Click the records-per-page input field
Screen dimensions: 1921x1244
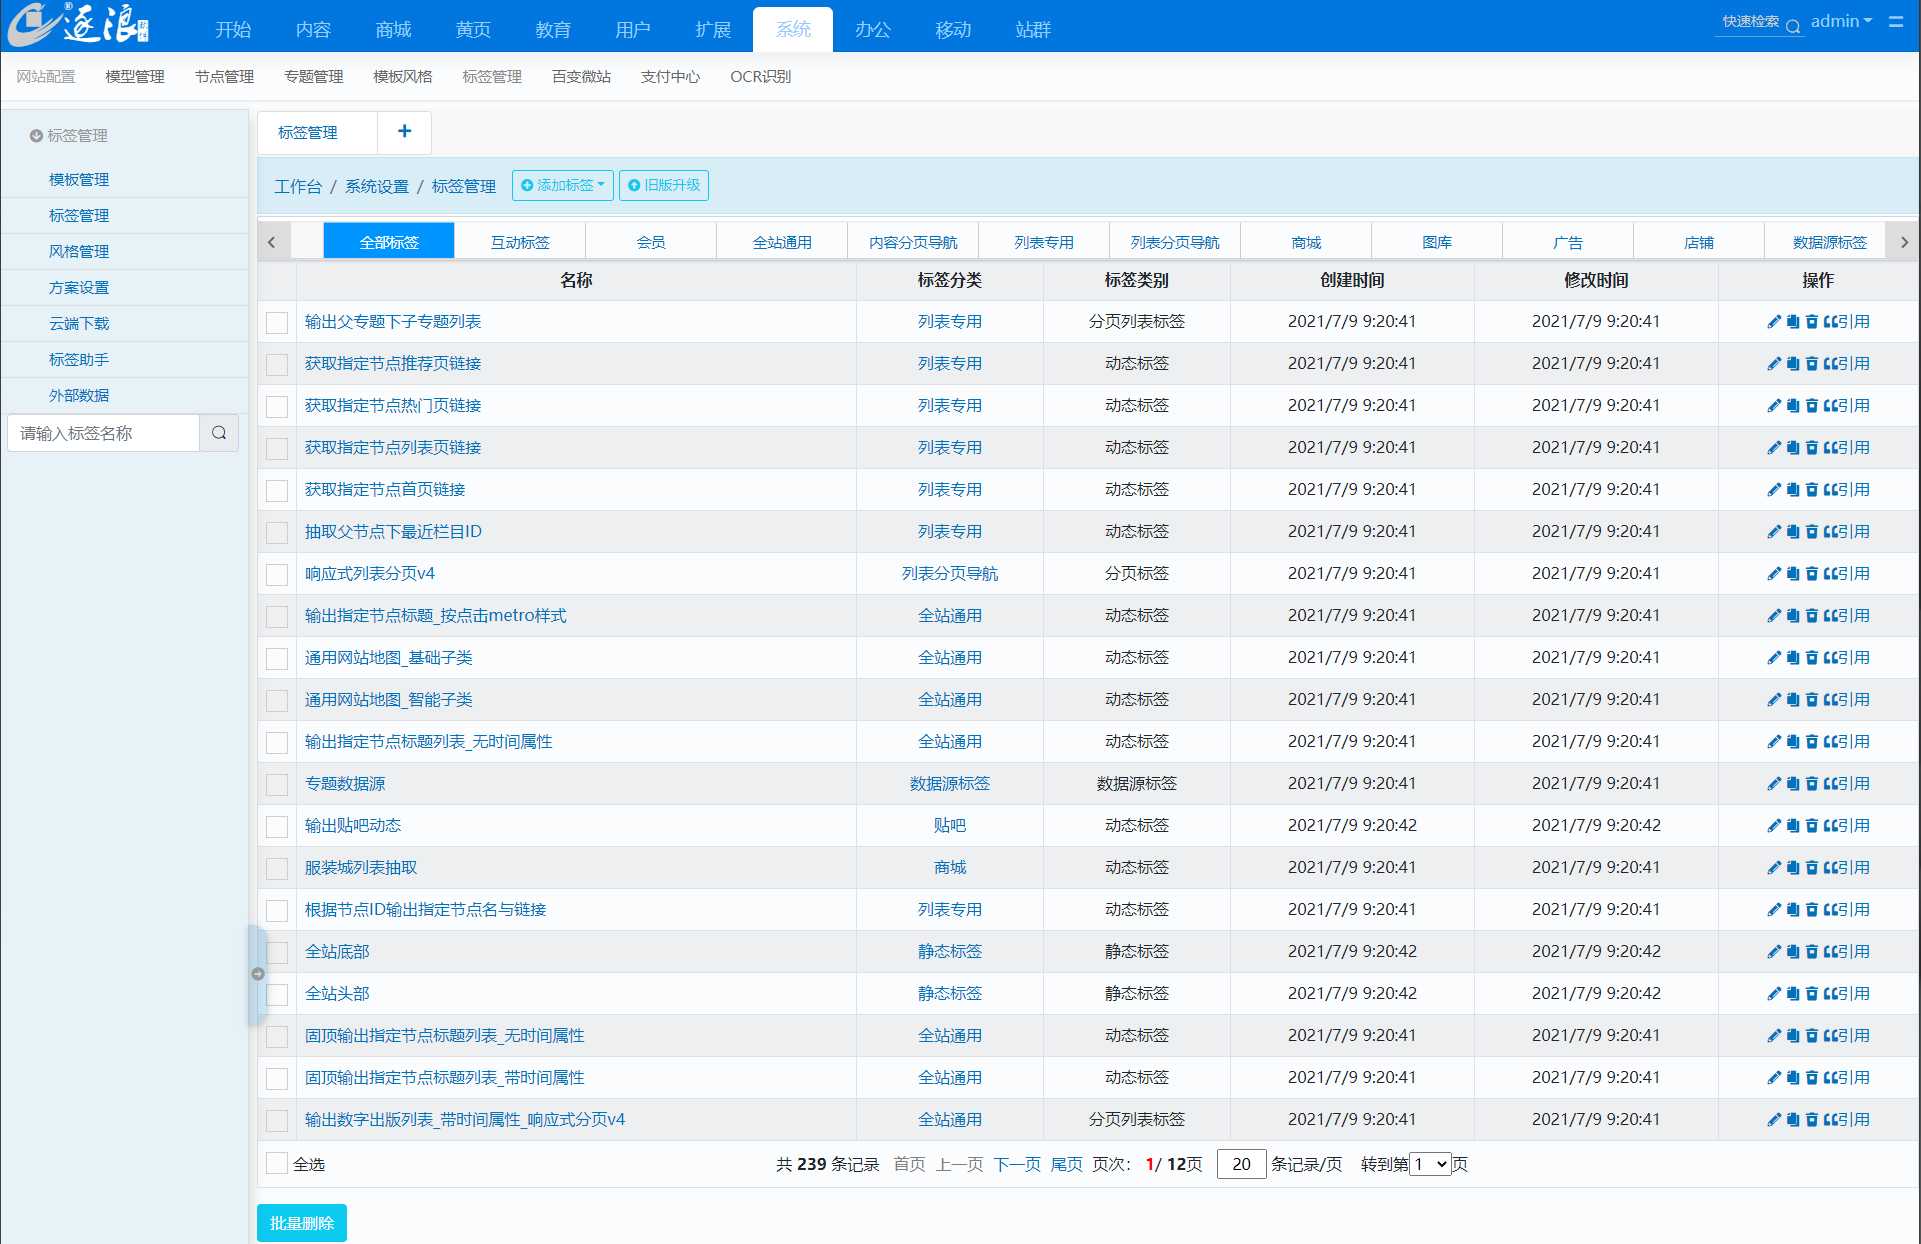click(1241, 1164)
